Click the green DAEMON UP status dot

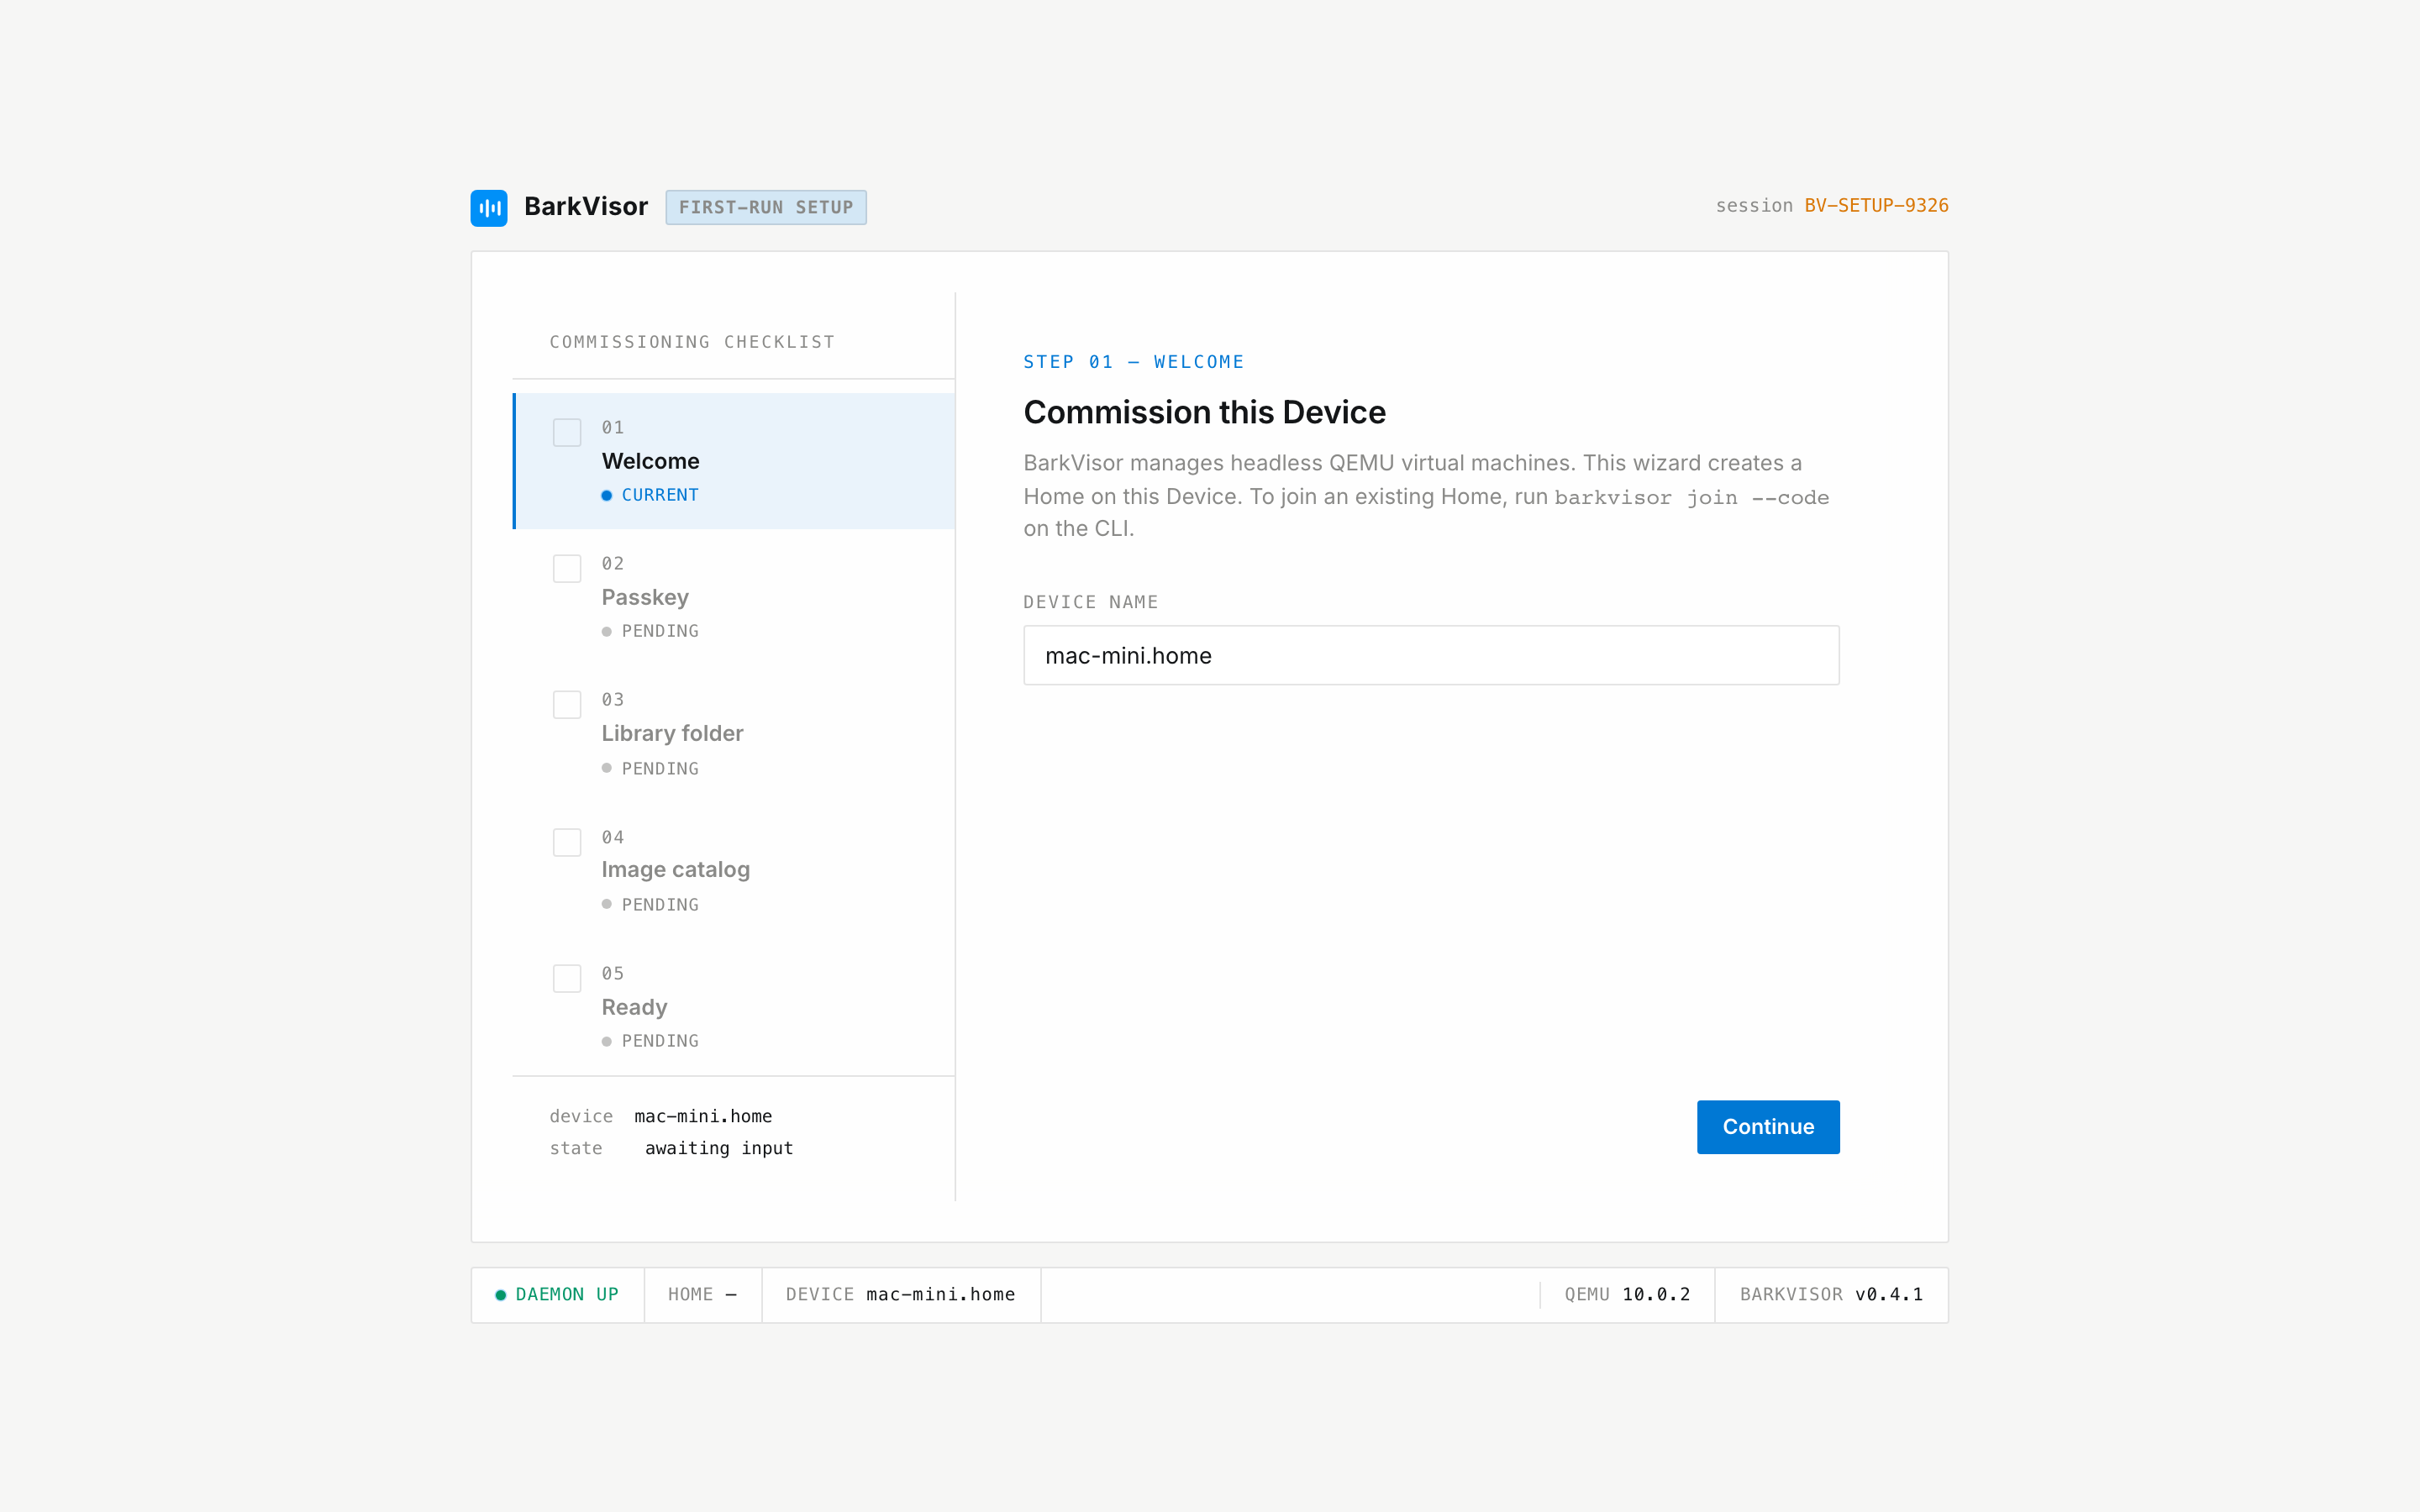(x=500, y=1295)
